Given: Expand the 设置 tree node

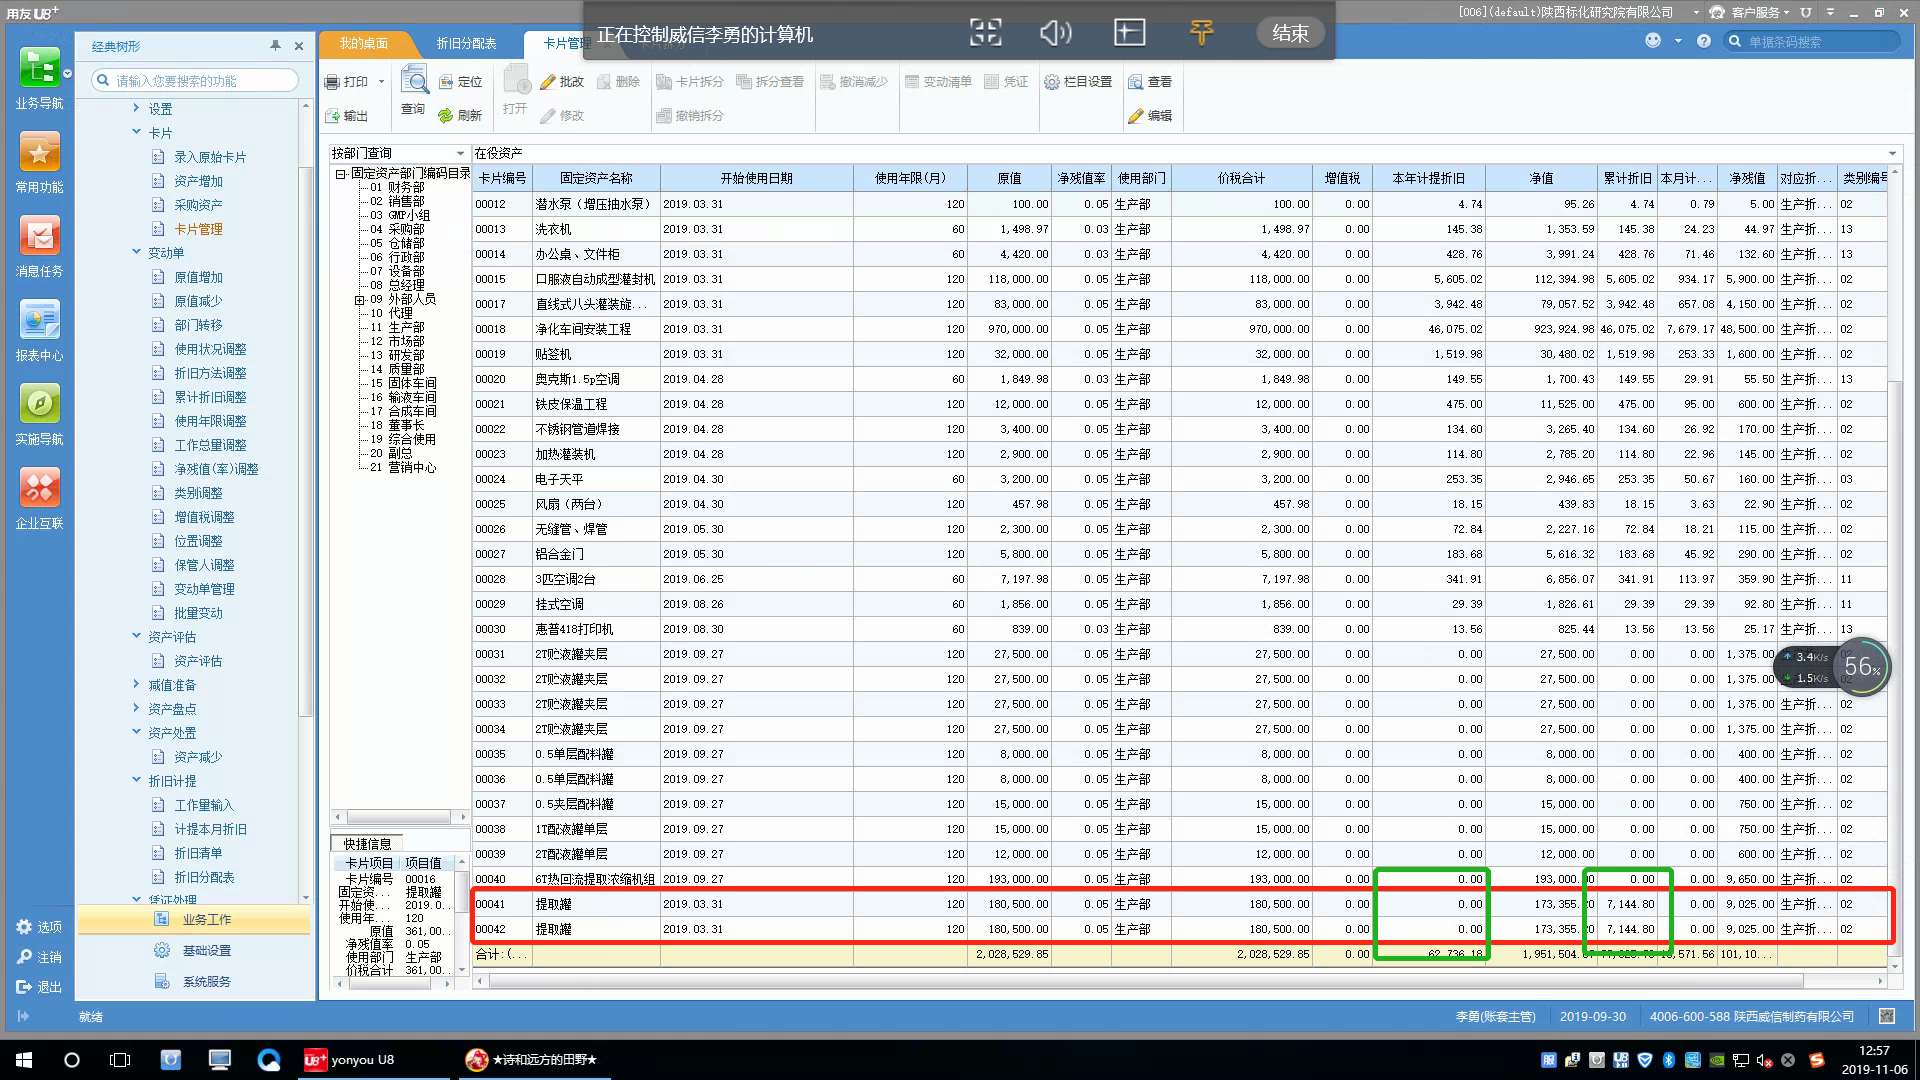Looking at the screenshot, I should 136,108.
